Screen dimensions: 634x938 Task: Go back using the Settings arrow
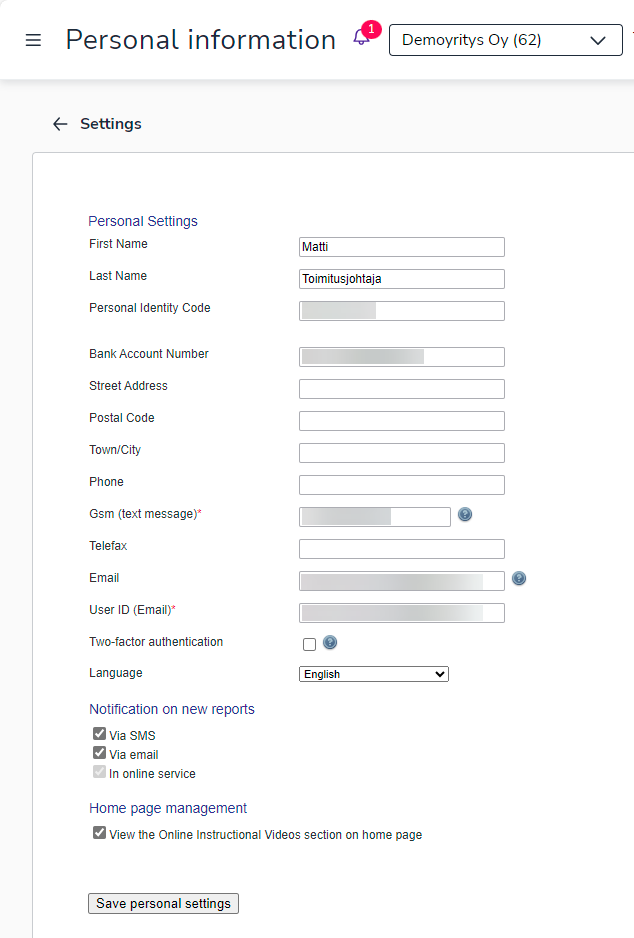click(x=60, y=124)
